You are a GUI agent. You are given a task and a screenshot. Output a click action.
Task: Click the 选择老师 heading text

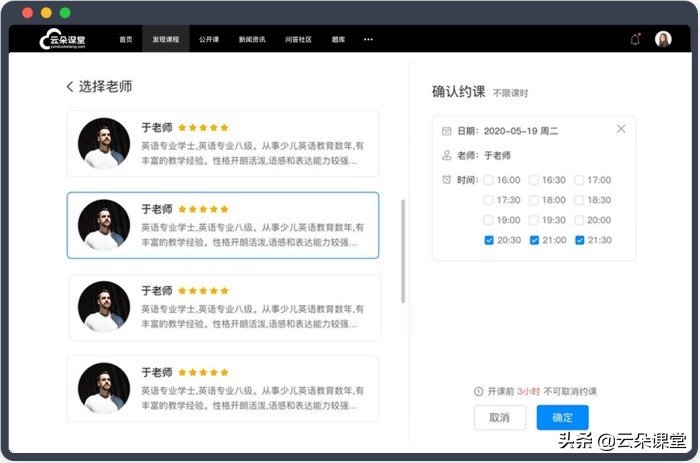(105, 87)
